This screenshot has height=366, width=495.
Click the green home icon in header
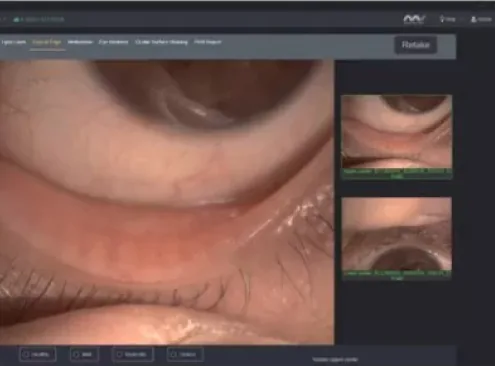point(16,20)
